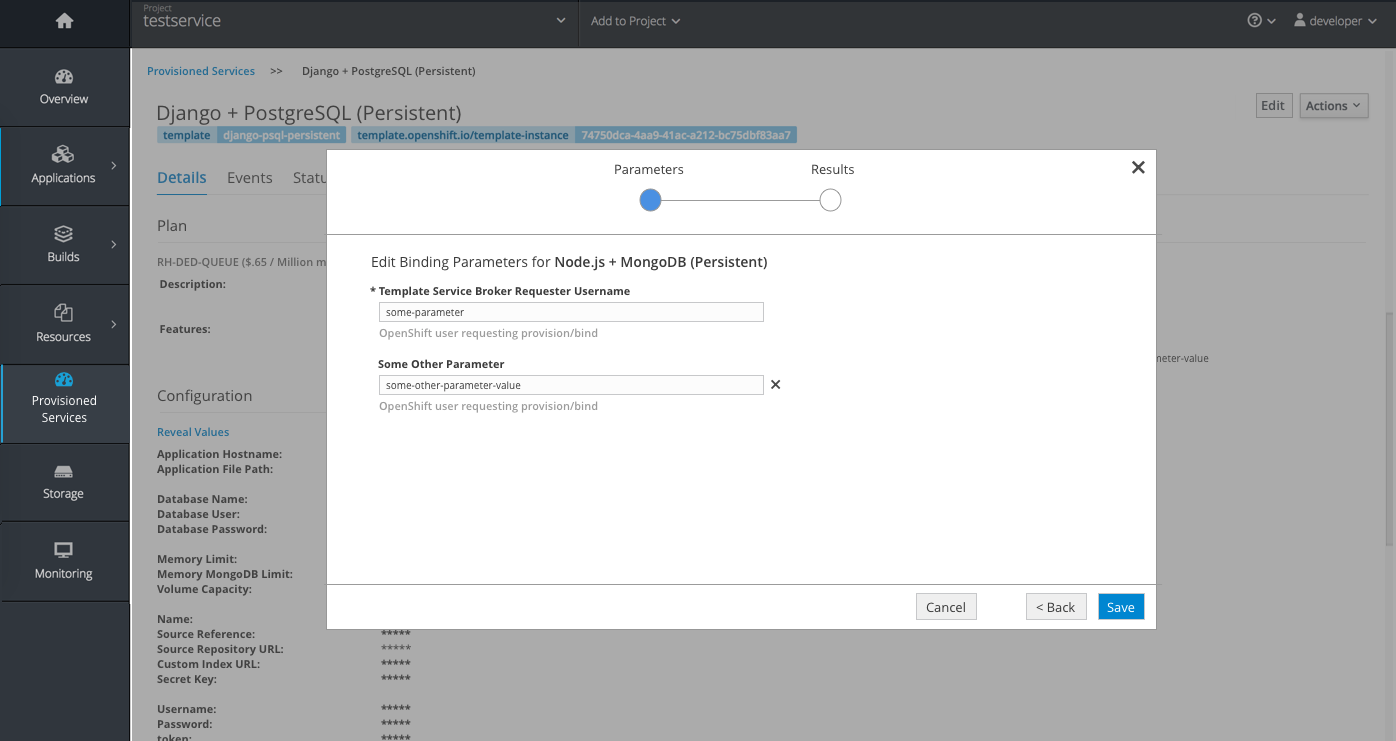Remove the Some Other Parameter field

tap(775, 385)
